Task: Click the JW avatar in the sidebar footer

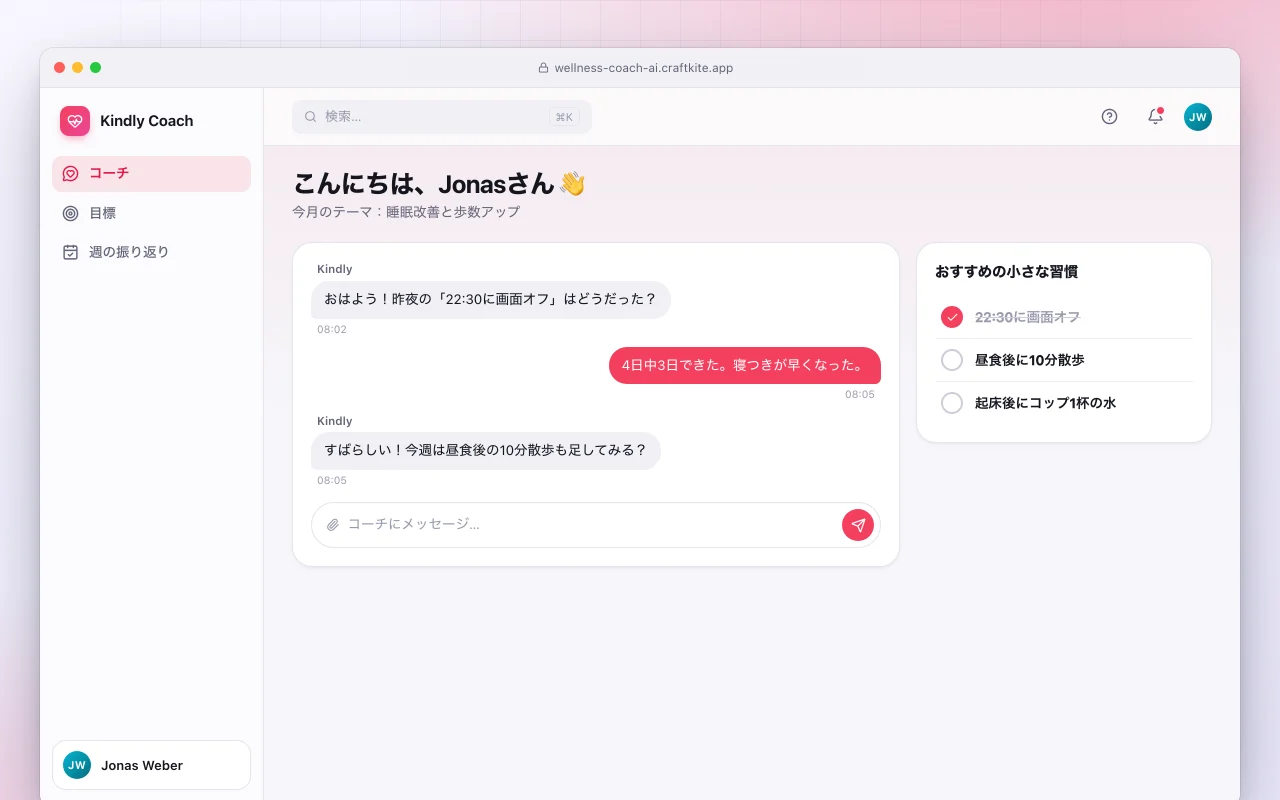Action: pyautogui.click(x=77, y=765)
